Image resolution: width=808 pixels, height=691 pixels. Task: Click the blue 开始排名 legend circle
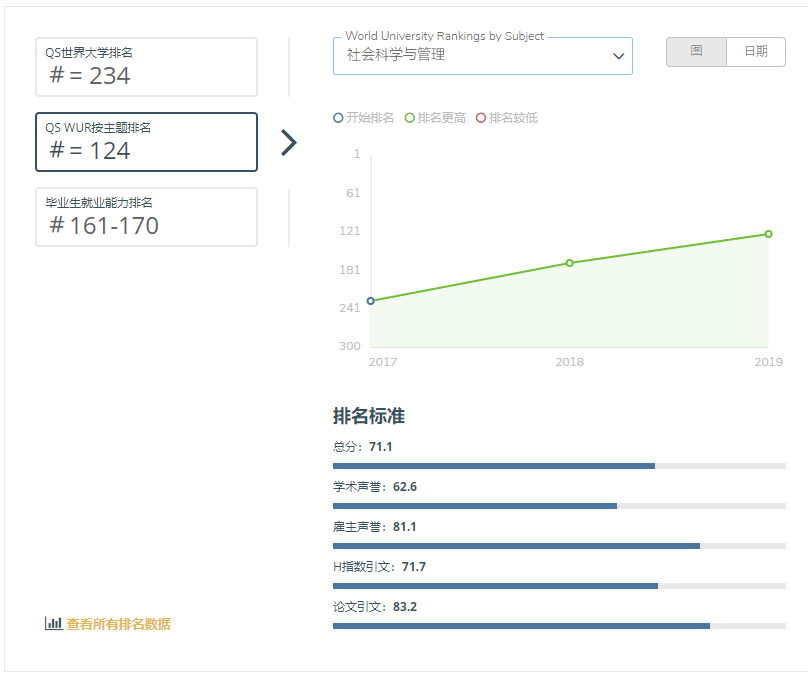338,118
